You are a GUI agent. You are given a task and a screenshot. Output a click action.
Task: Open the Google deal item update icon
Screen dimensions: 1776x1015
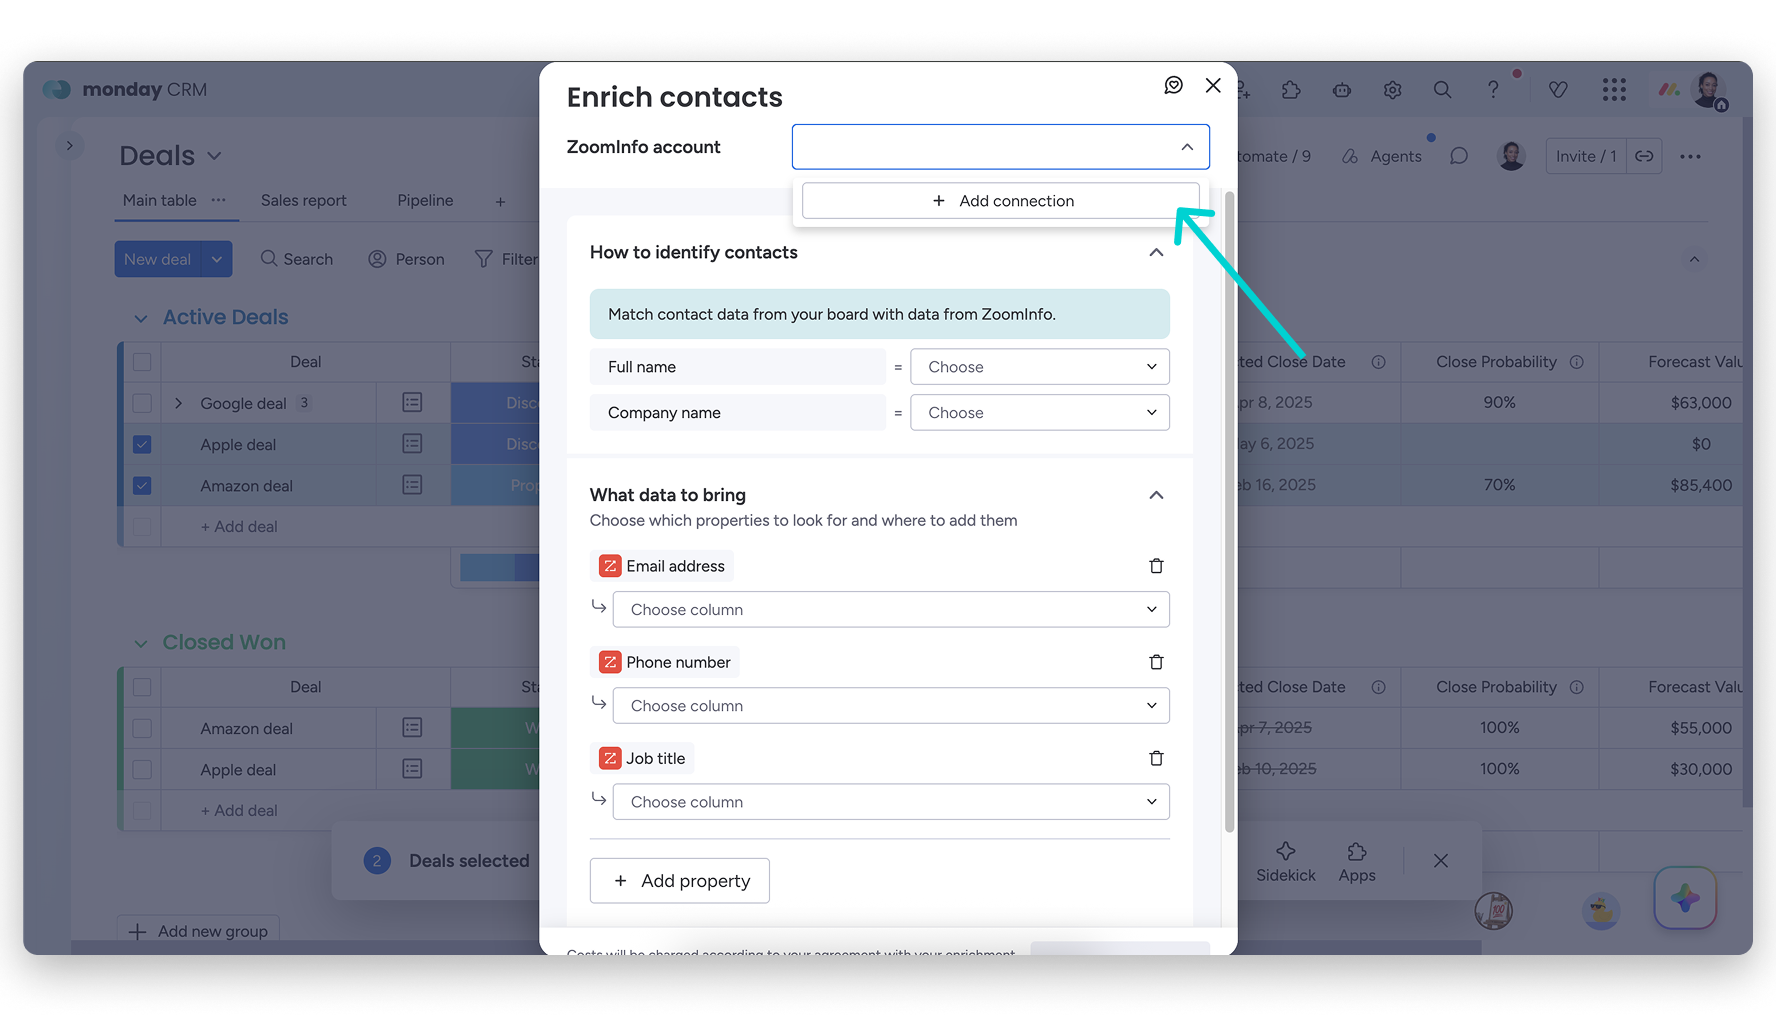(x=412, y=402)
